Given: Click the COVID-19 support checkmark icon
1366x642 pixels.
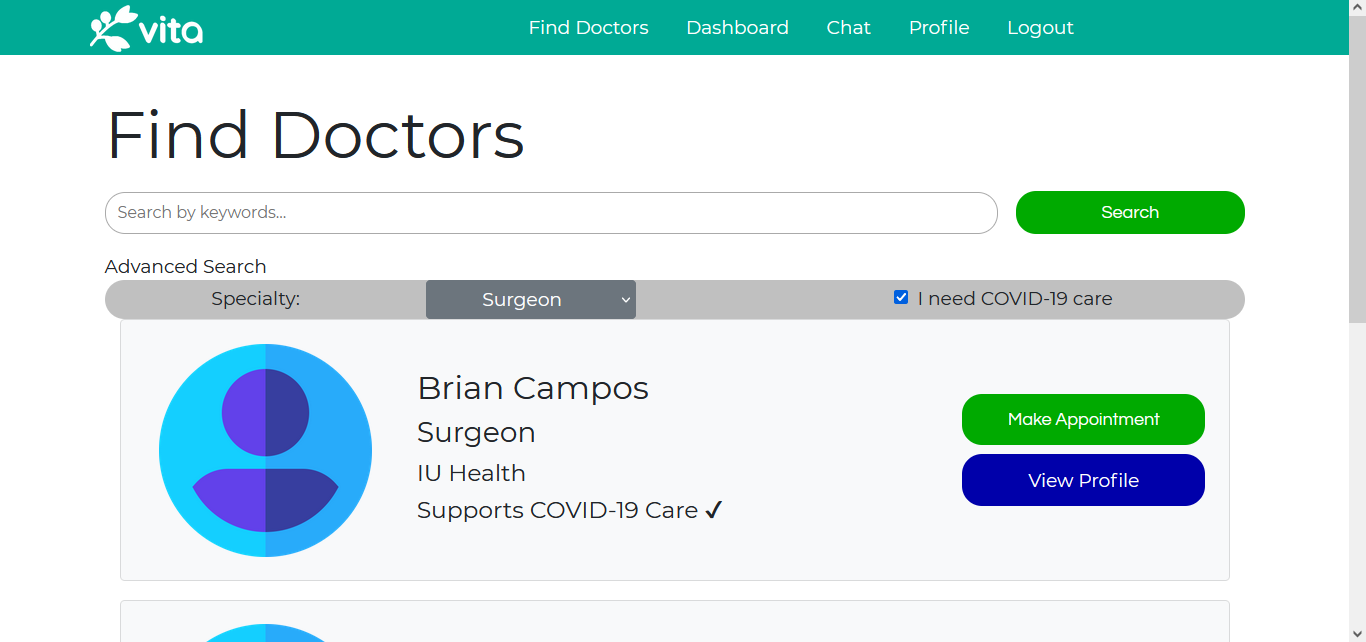Looking at the screenshot, I should click(713, 510).
